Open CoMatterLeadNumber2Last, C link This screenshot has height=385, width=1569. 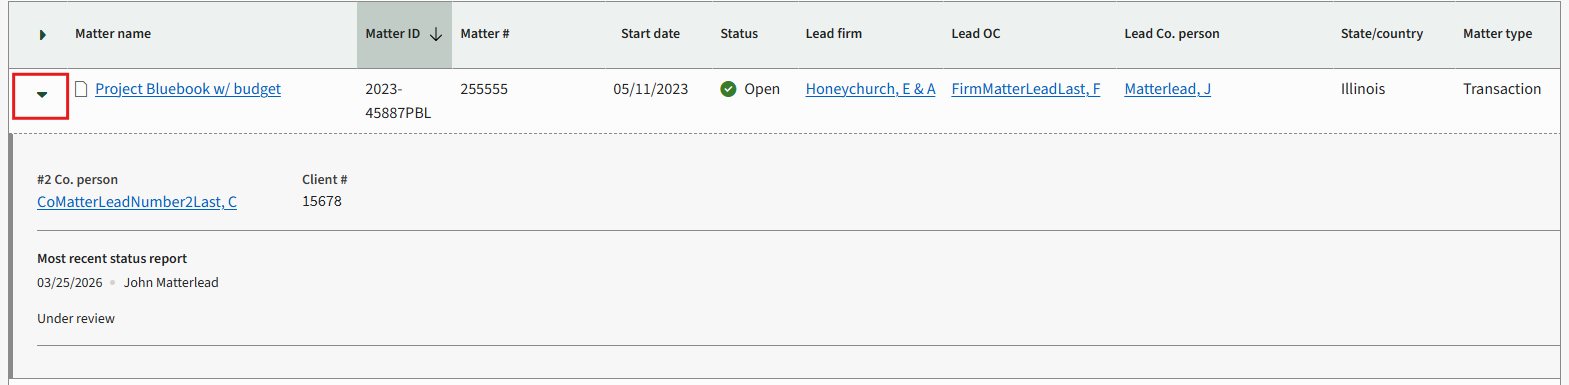137,202
